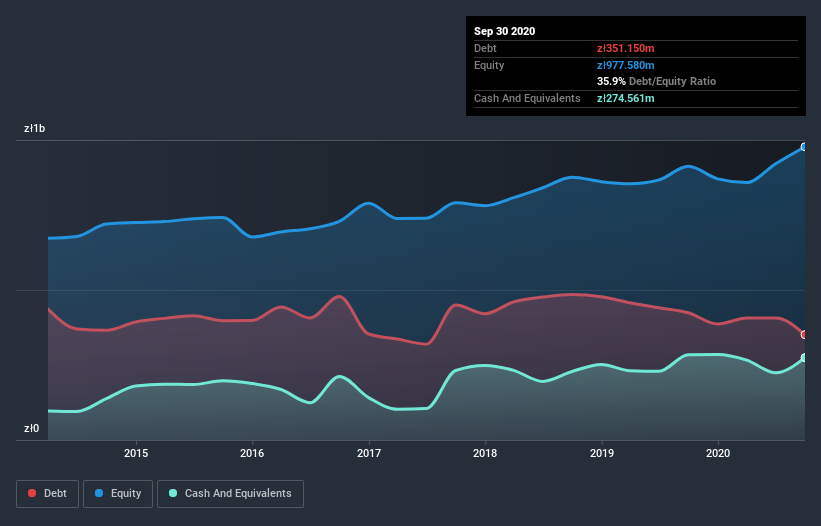
Task: Click the 2020 x-axis label
Action: point(718,453)
